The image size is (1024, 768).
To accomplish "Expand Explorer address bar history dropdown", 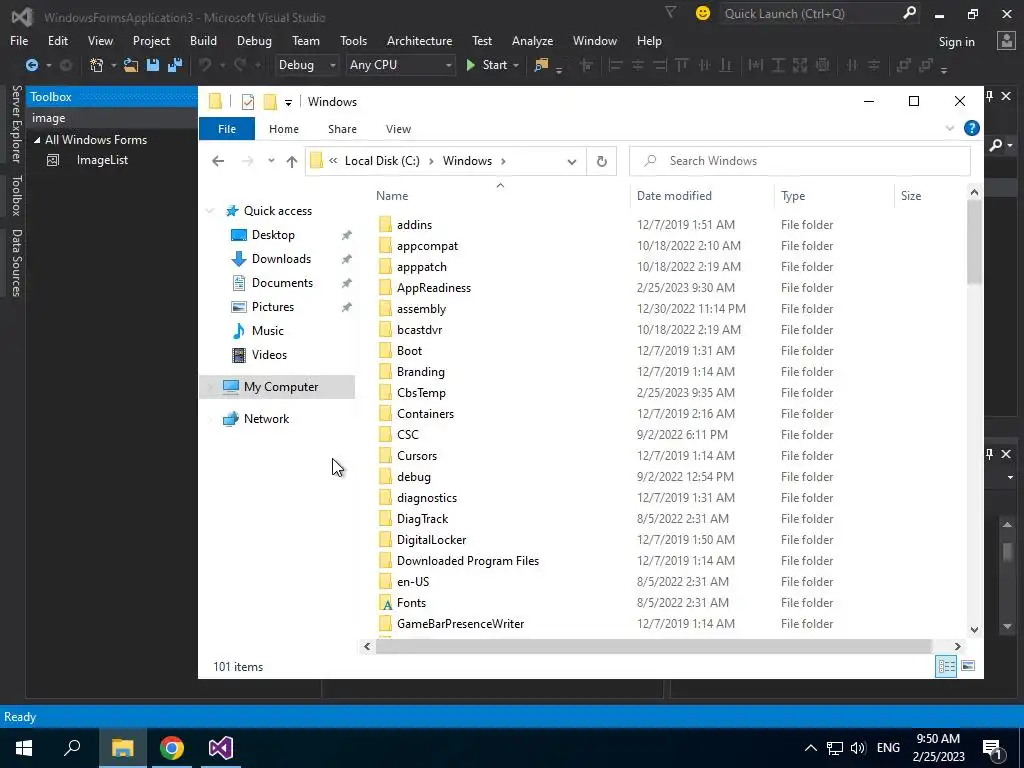I will pos(571,161).
